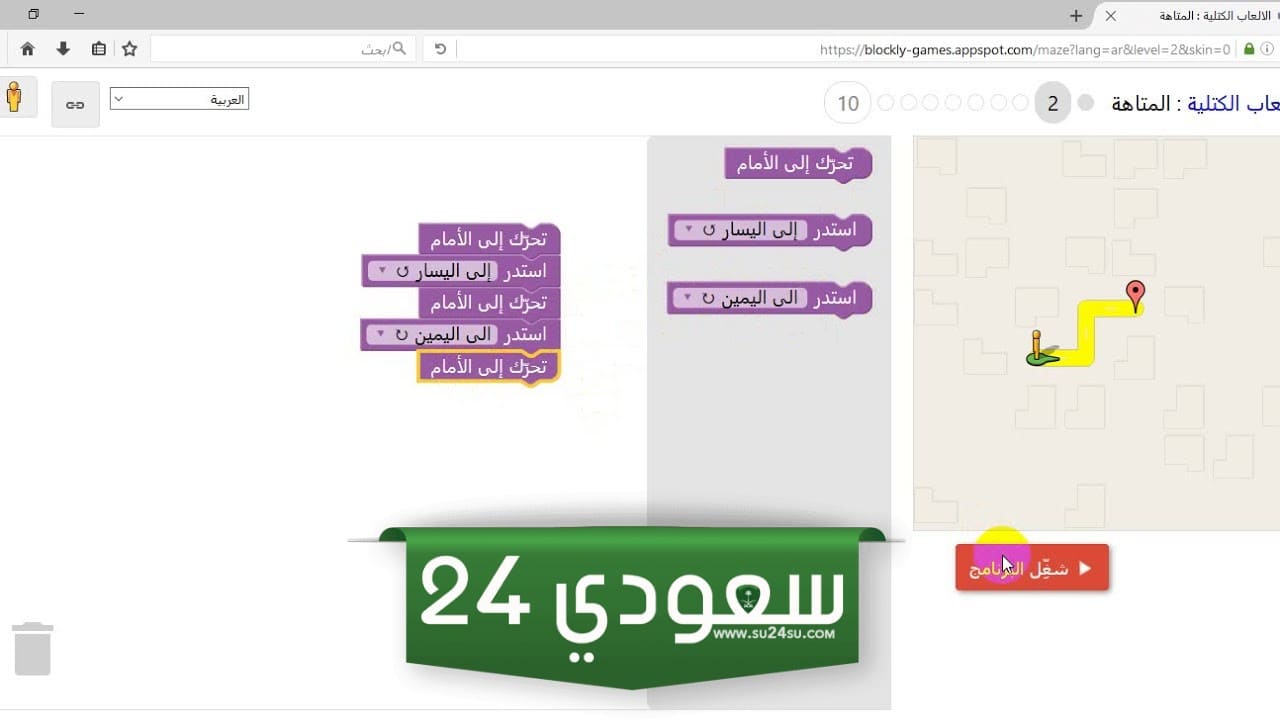Open the ألعاب الكتلية home link

(1234, 104)
